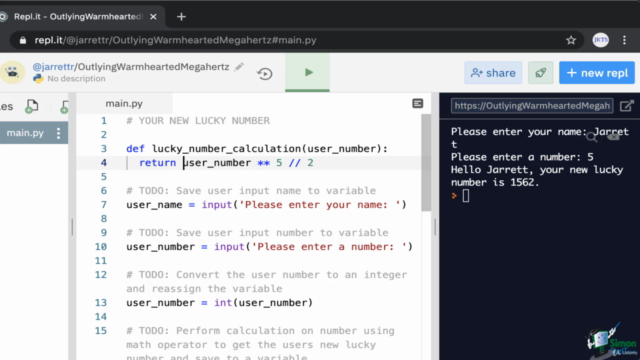Click console text 'number is 1562.'
Image resolution: width=640 pixels, height=360 pixels.
tap(495, 182)
